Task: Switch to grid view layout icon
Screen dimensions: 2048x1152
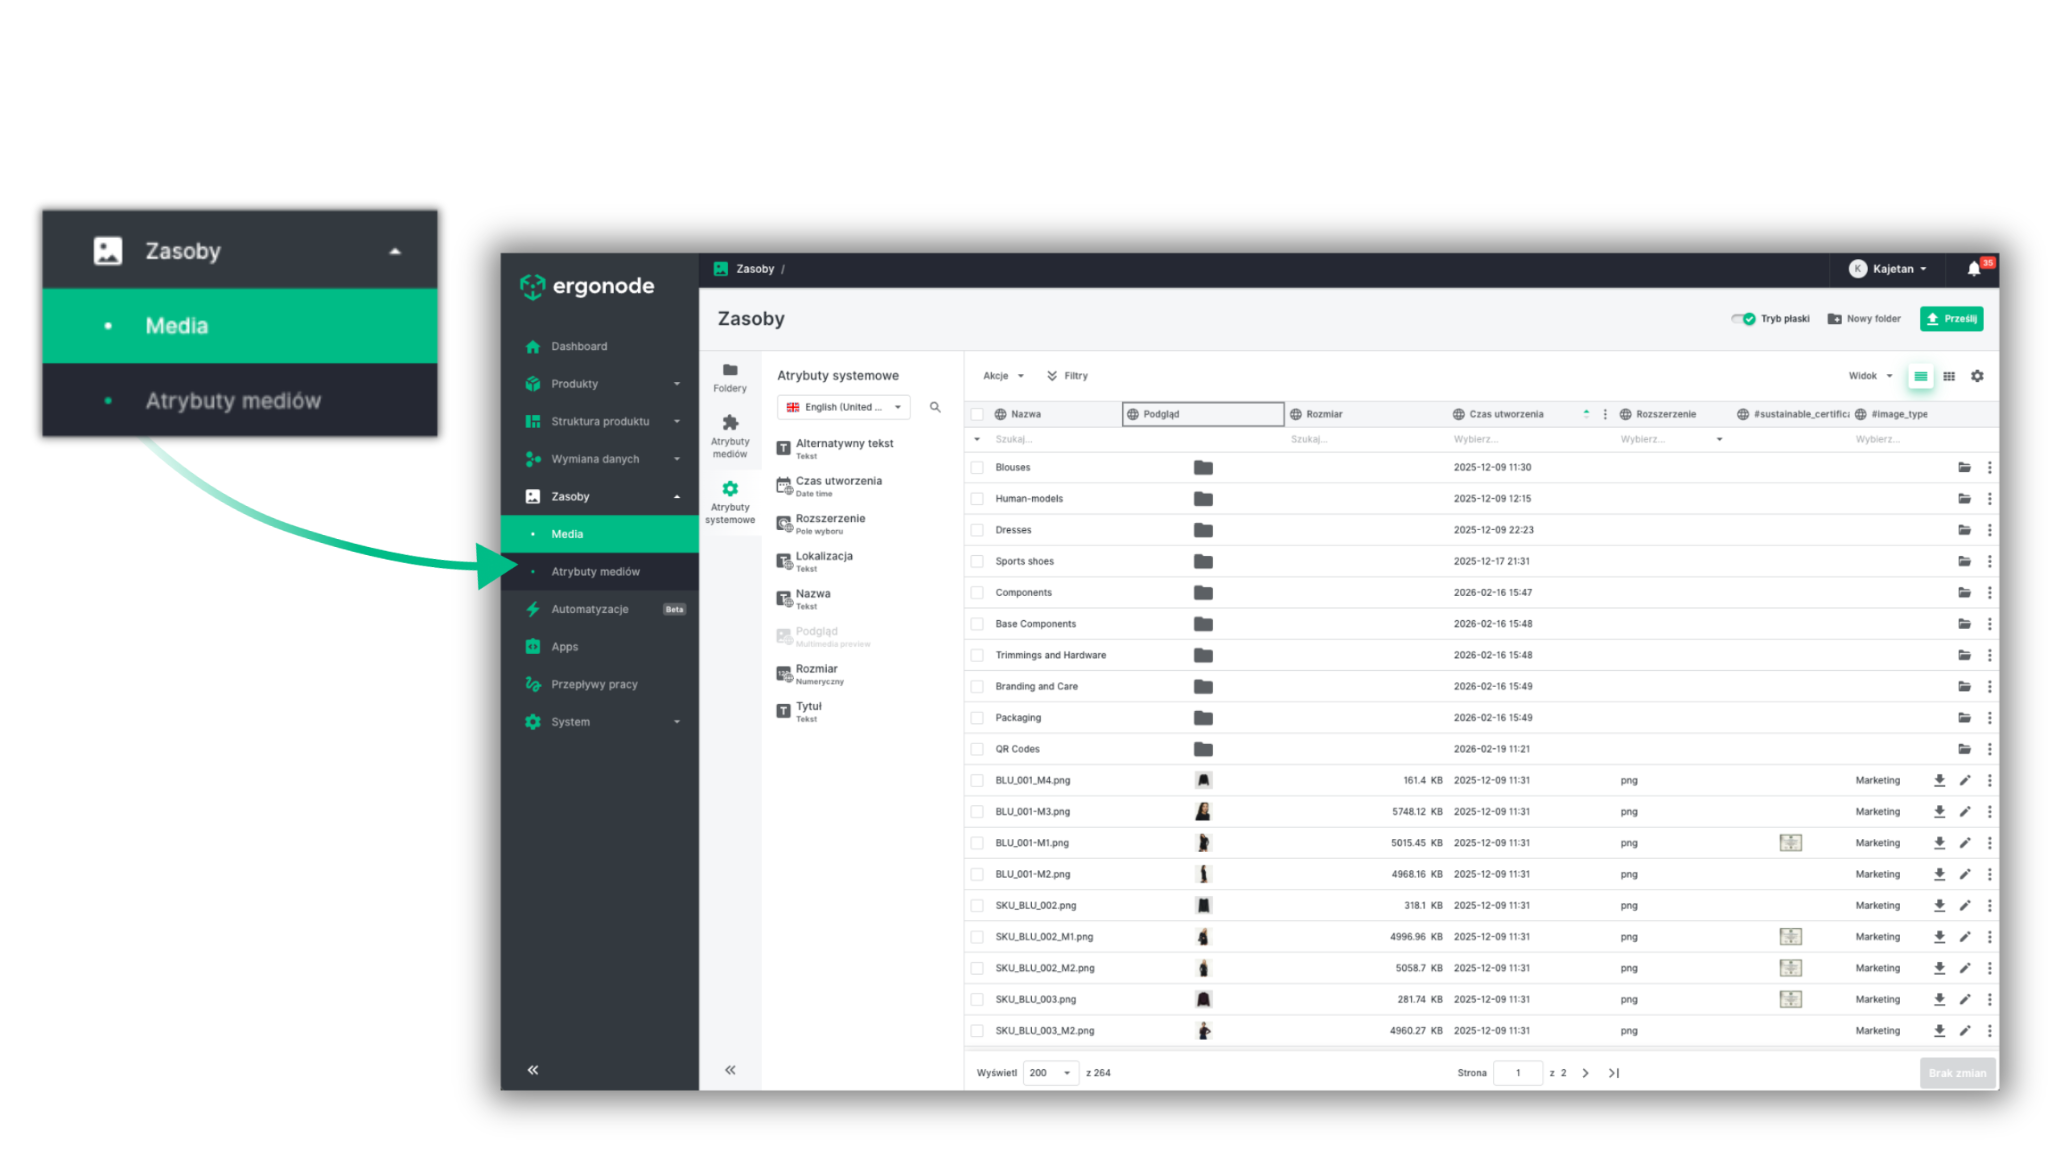Action: point(1949,376)
